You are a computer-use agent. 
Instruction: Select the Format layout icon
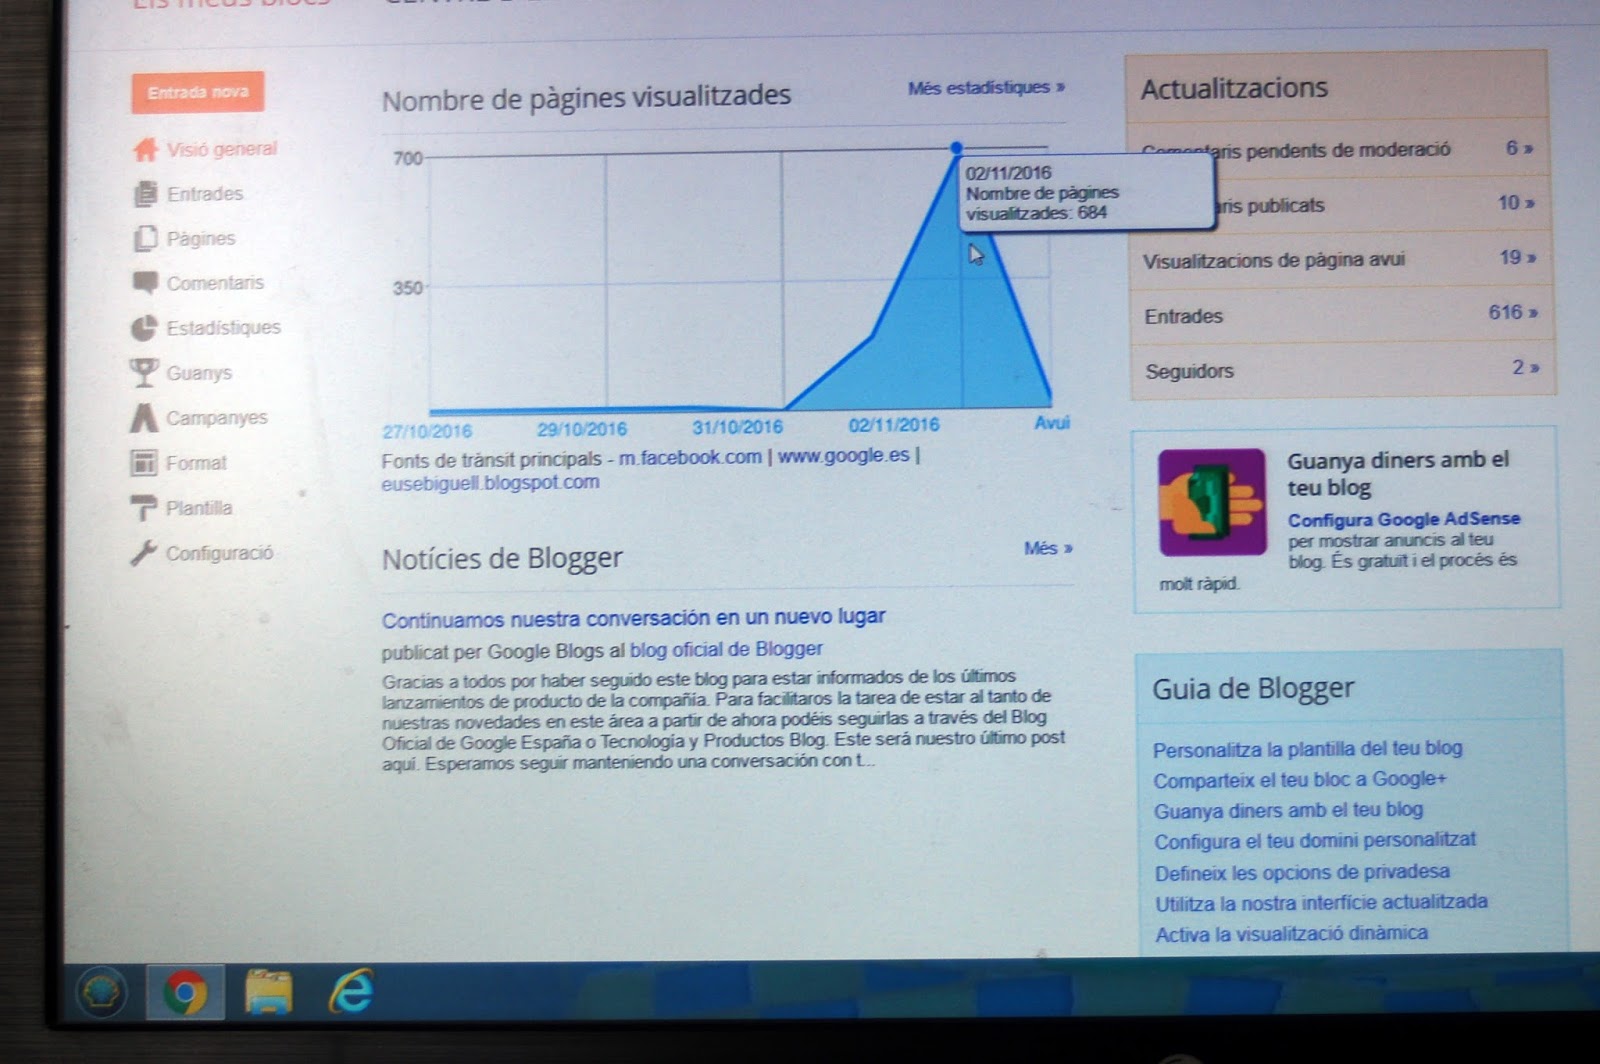(x=144, y=463)
